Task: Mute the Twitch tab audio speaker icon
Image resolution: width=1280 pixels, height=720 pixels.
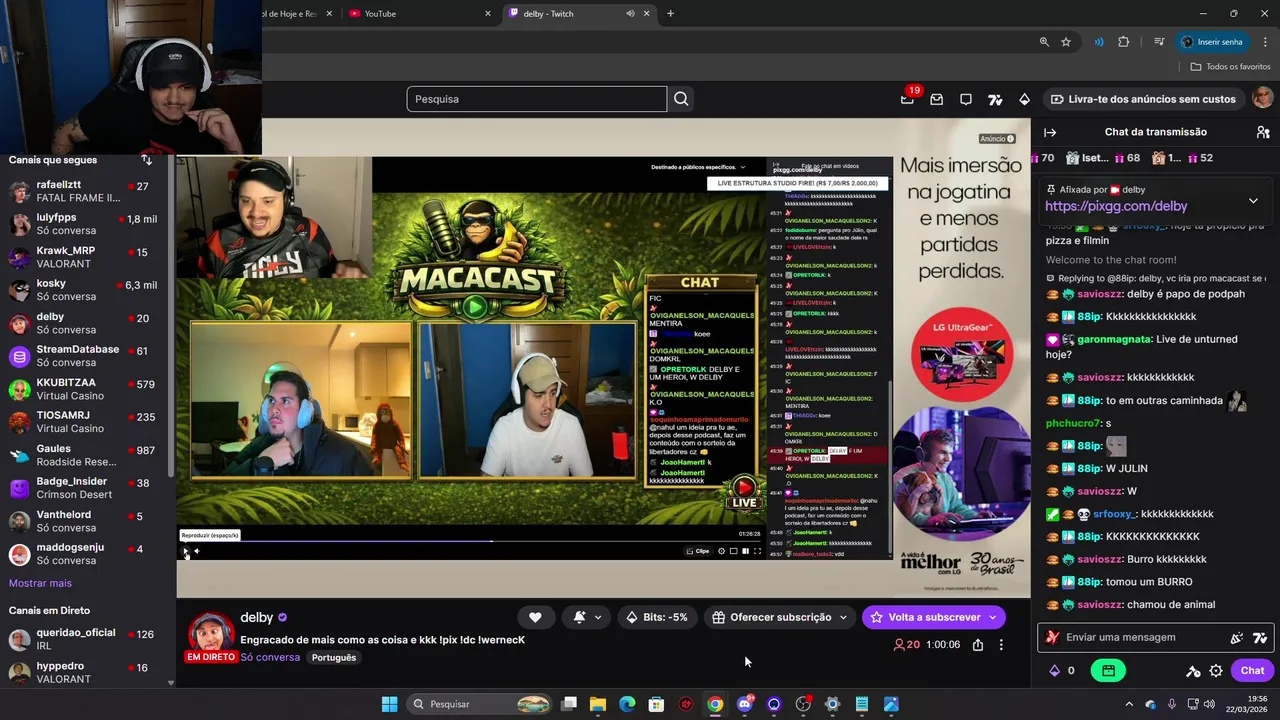Action: (x=630, y=13)
